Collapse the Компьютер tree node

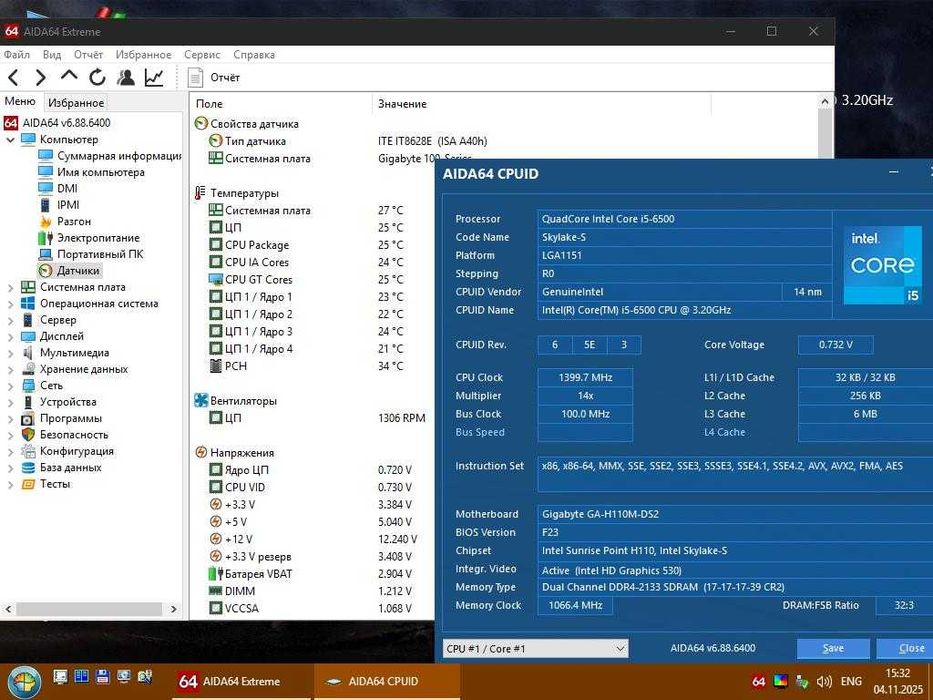[x=10, y=140]
